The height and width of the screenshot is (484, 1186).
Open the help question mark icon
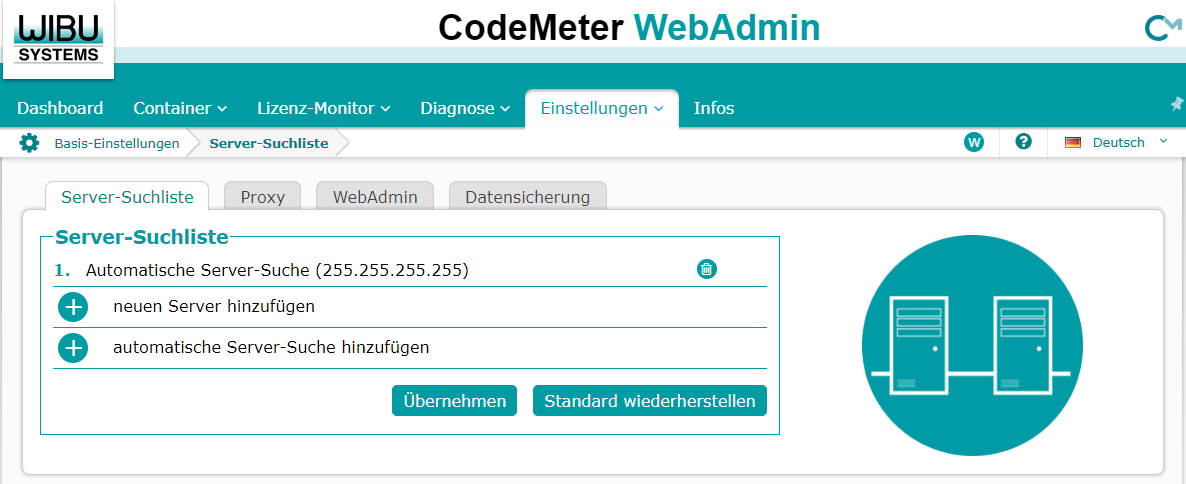click(1023, 141)
